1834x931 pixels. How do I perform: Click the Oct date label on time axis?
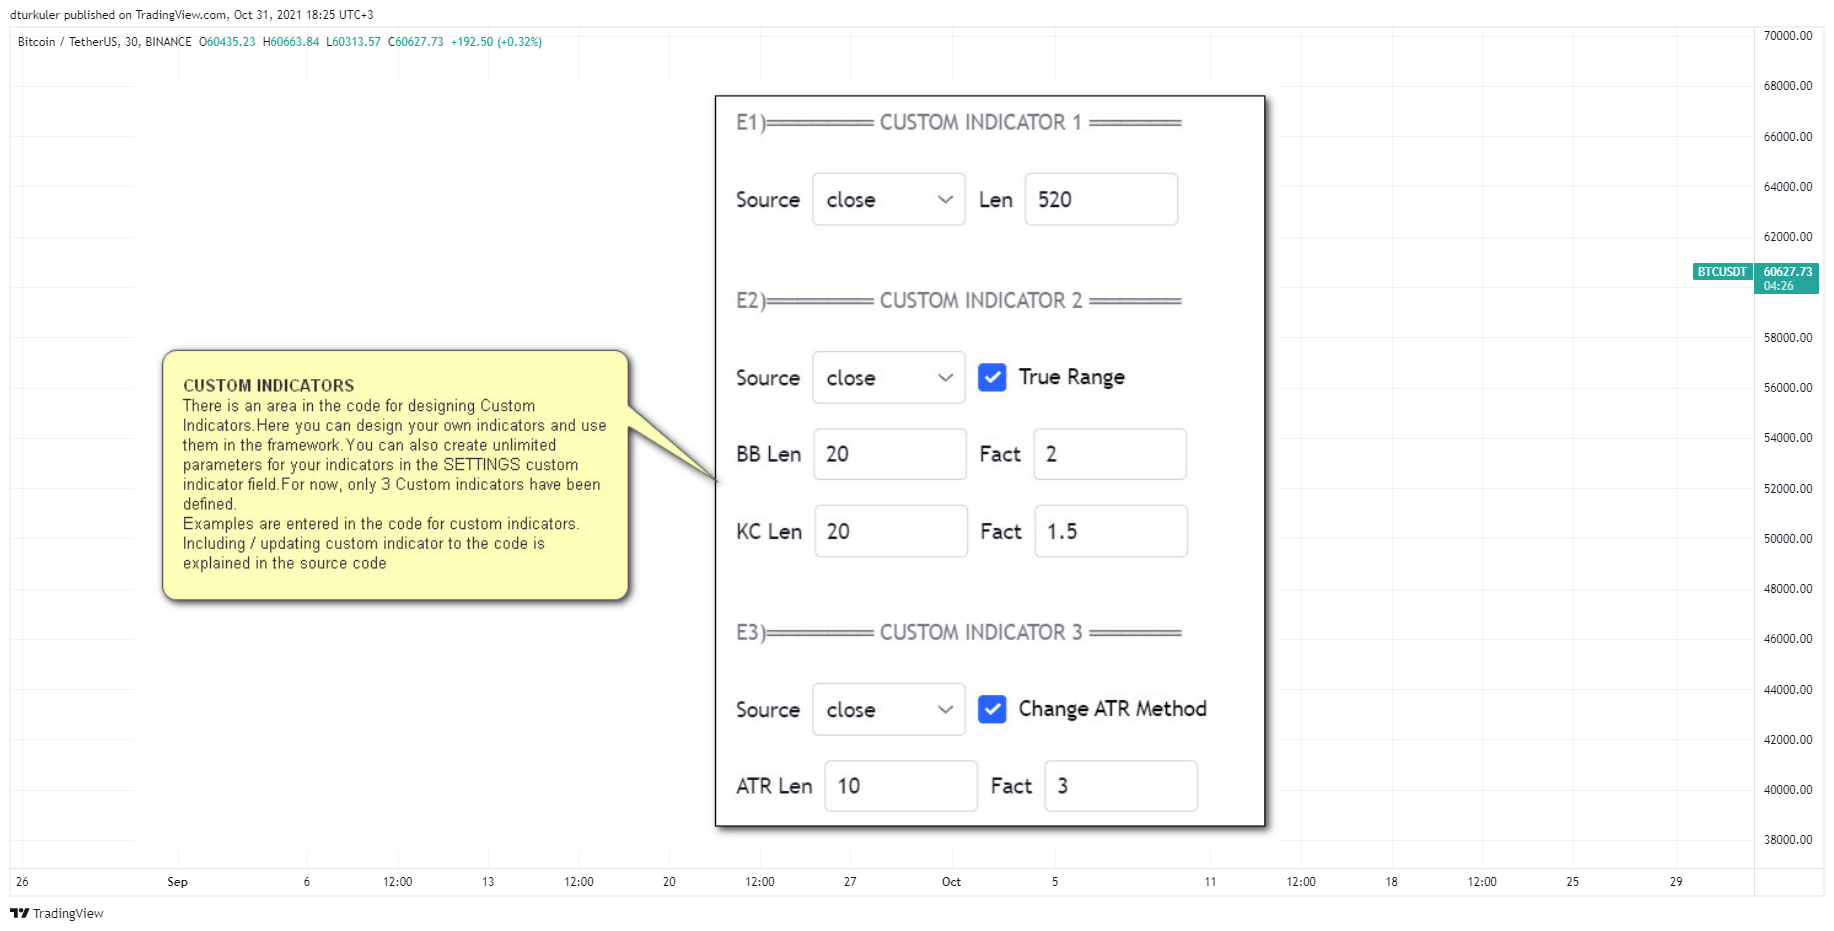click(x=951, y=882)
